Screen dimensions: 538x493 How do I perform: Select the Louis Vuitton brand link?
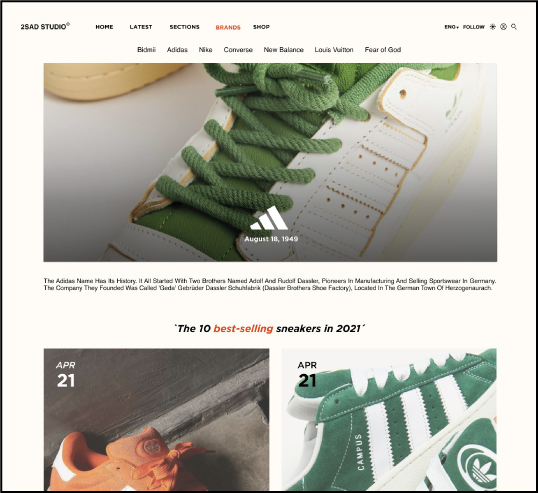[x=334, y=50]
